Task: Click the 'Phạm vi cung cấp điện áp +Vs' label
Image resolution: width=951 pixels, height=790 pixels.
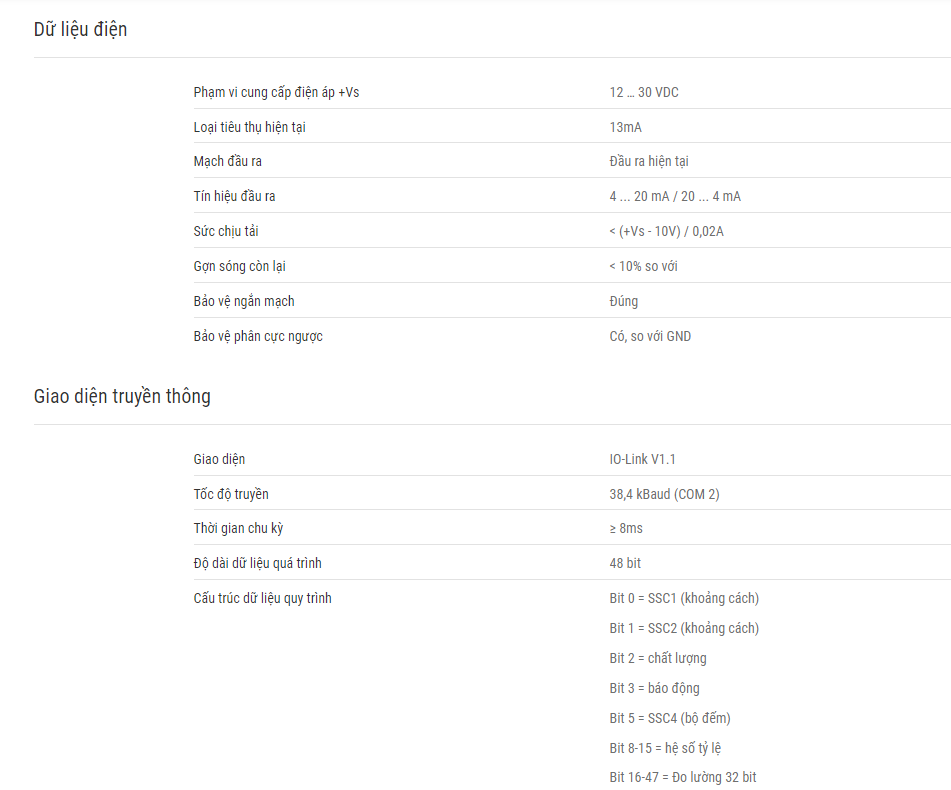Action: click(276, 92)
